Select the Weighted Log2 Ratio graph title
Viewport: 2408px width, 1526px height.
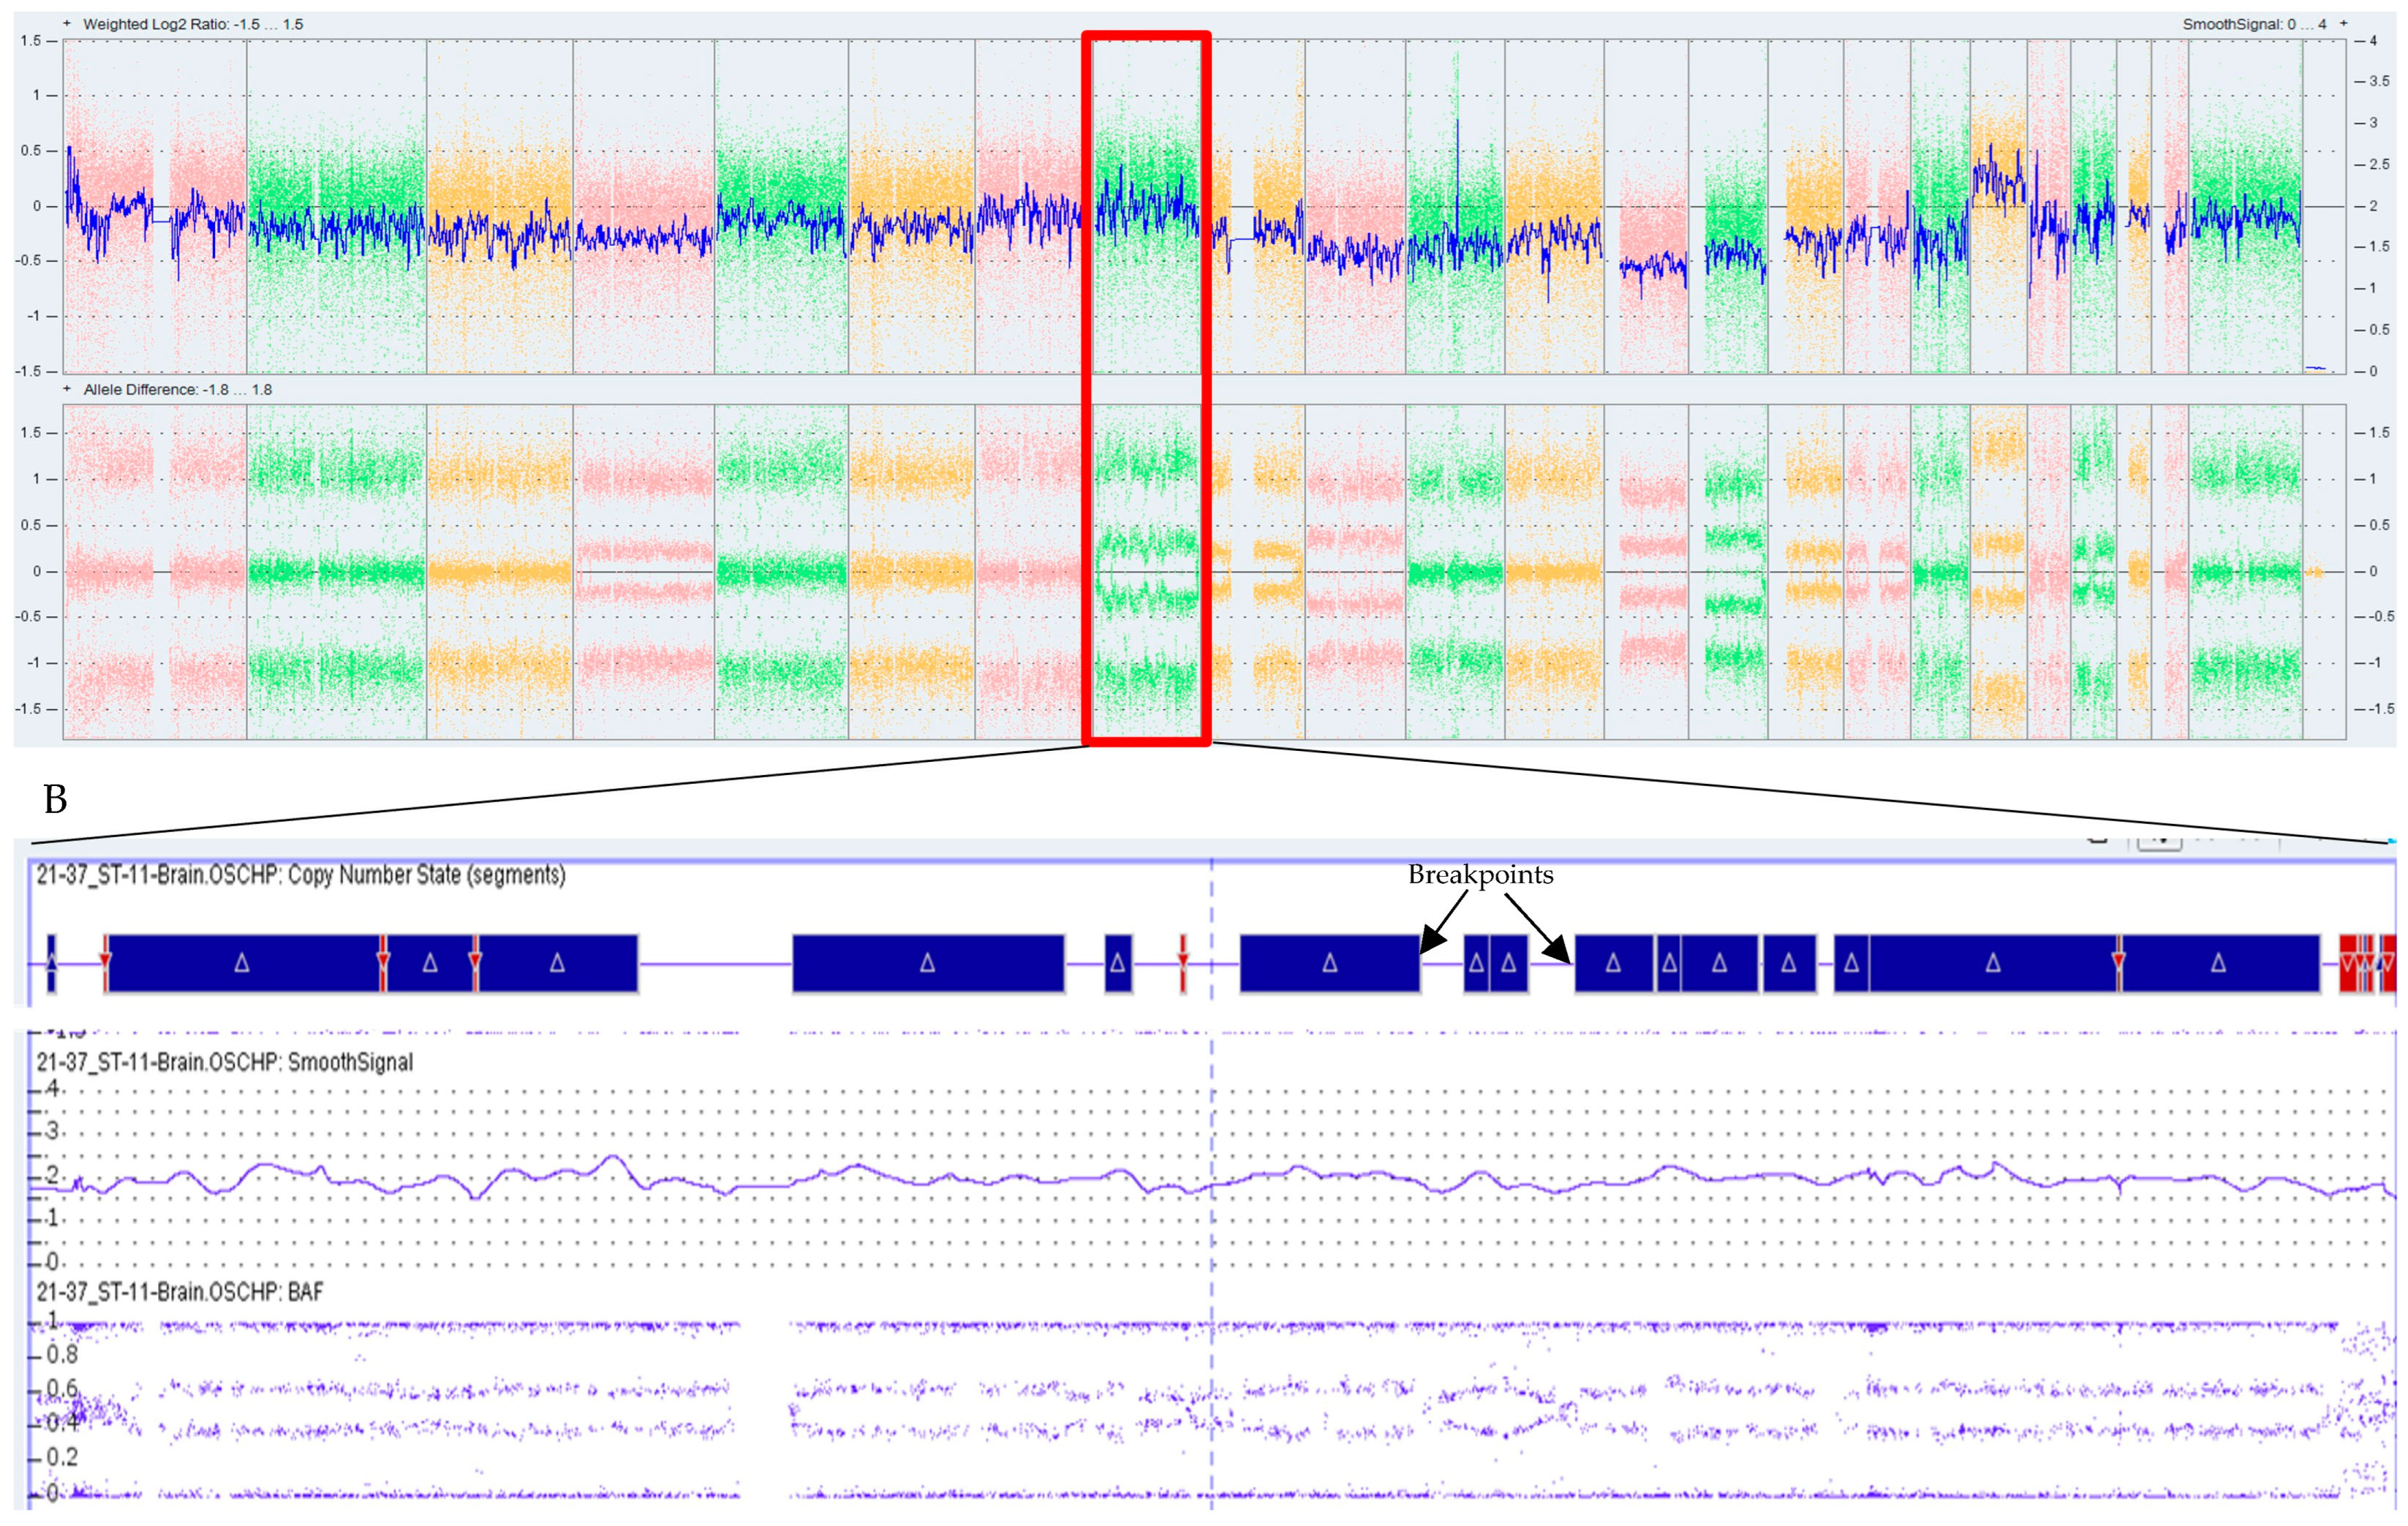point(192,24)
